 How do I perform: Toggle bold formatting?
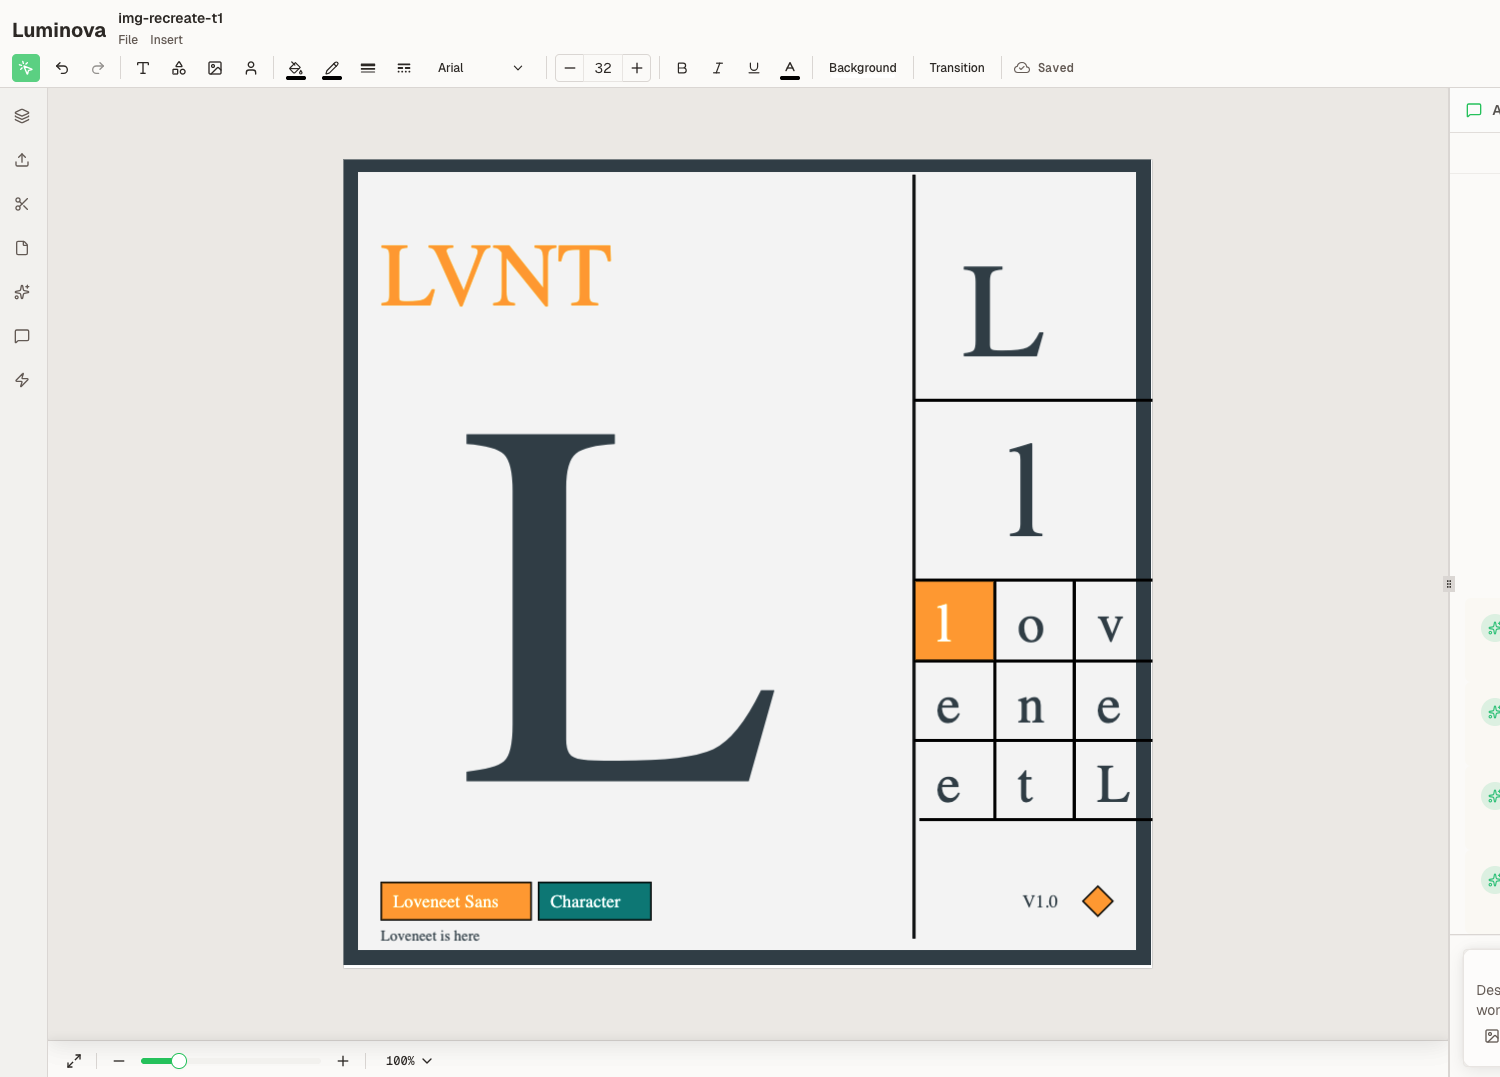(682, 68)
